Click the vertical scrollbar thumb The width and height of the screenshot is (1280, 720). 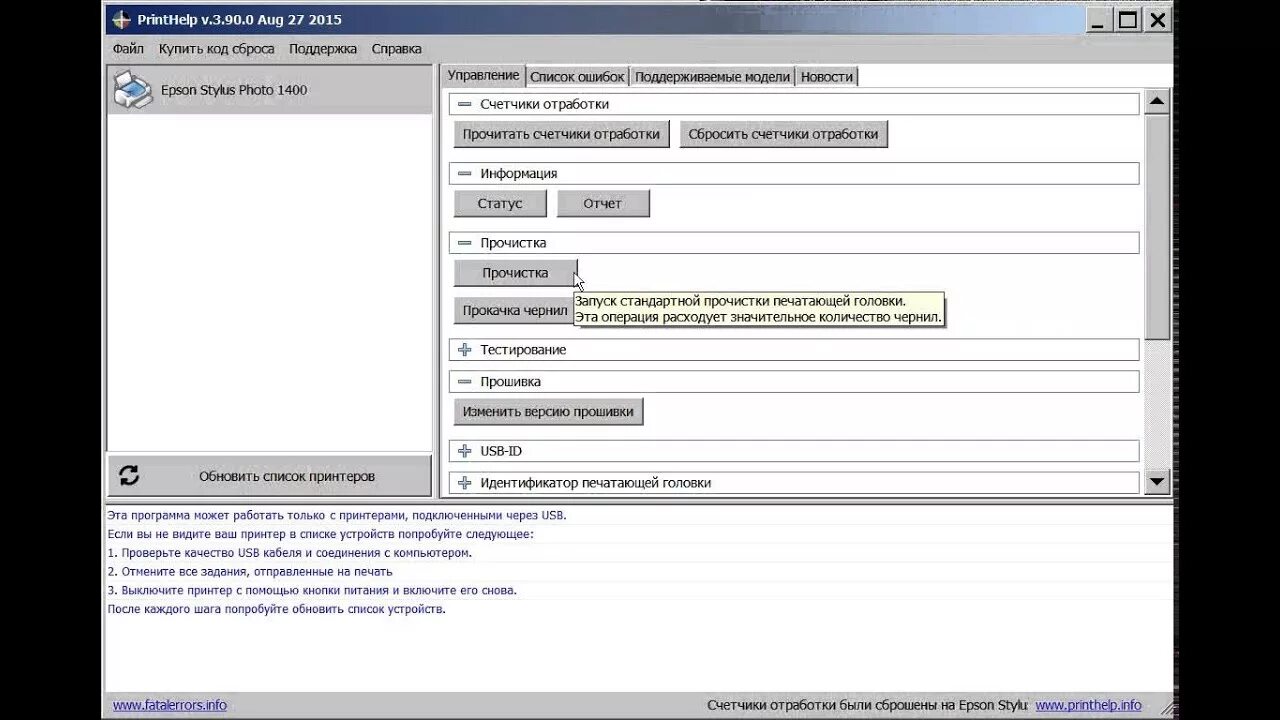(1157, 227)
